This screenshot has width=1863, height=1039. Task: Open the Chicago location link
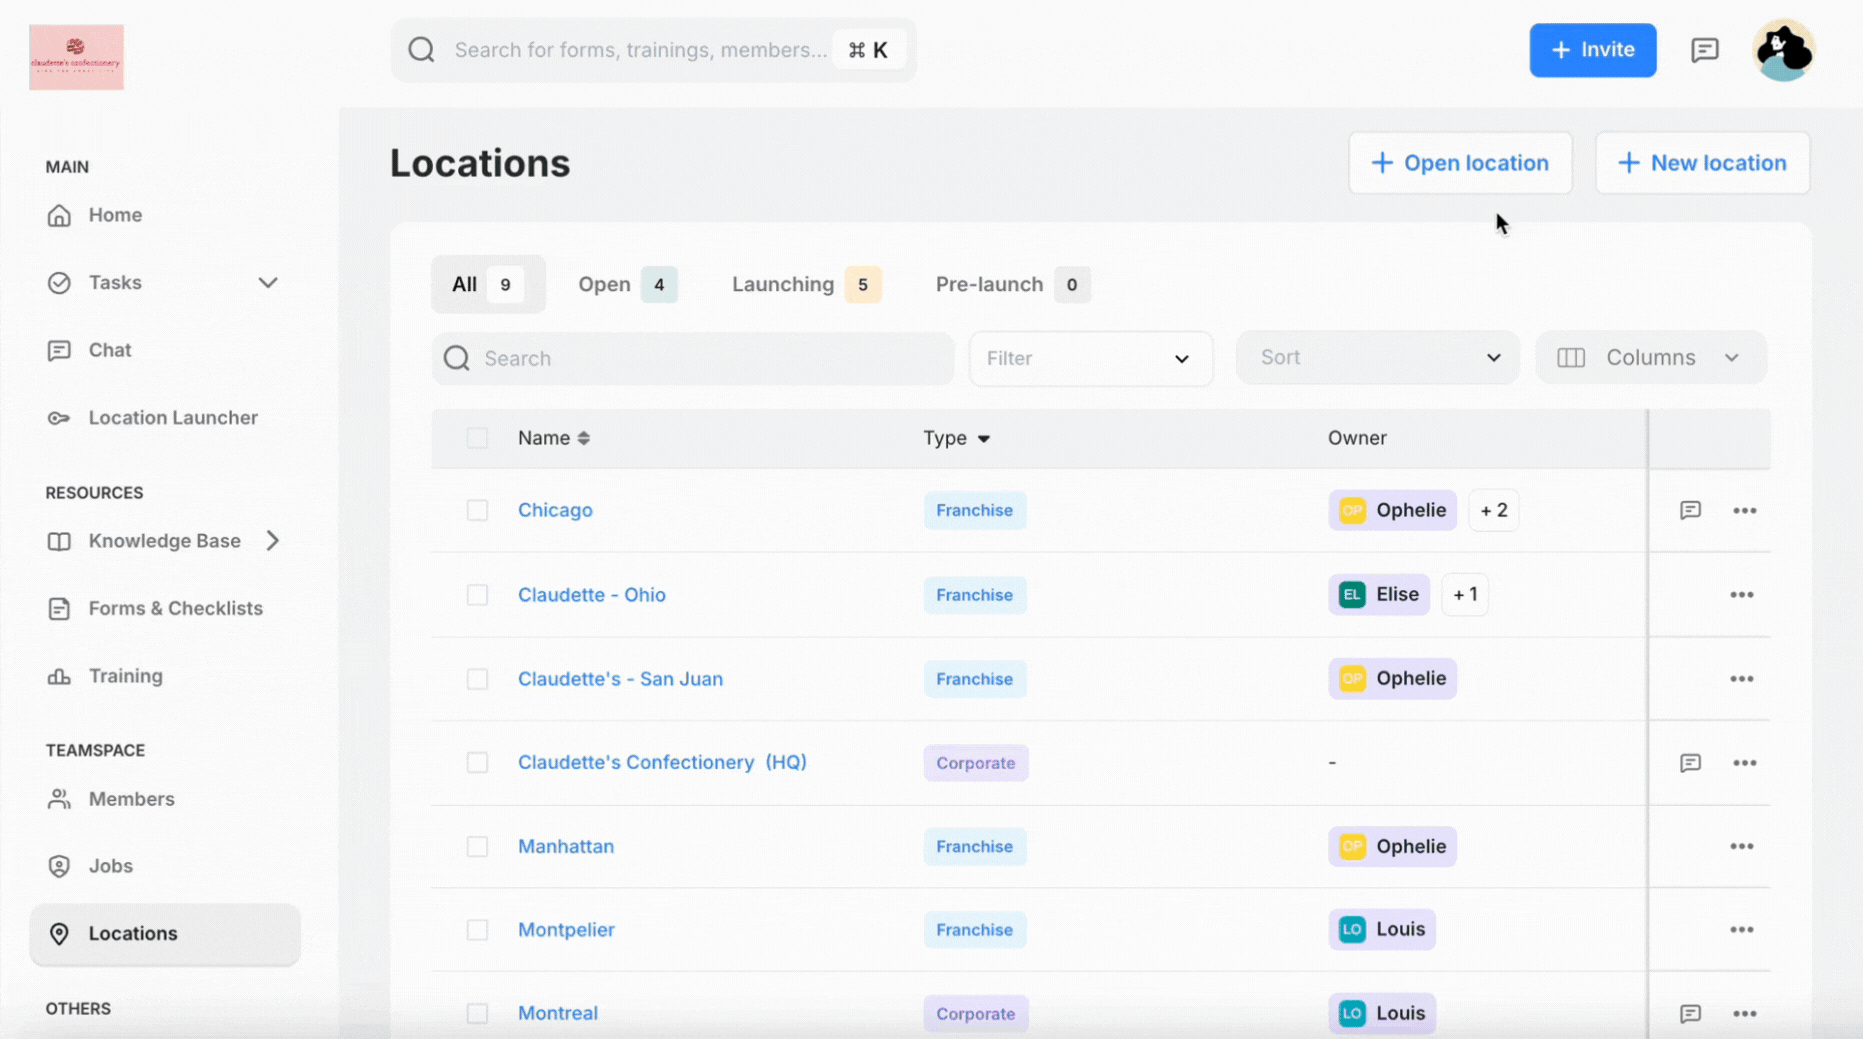[x=555, y=510]
